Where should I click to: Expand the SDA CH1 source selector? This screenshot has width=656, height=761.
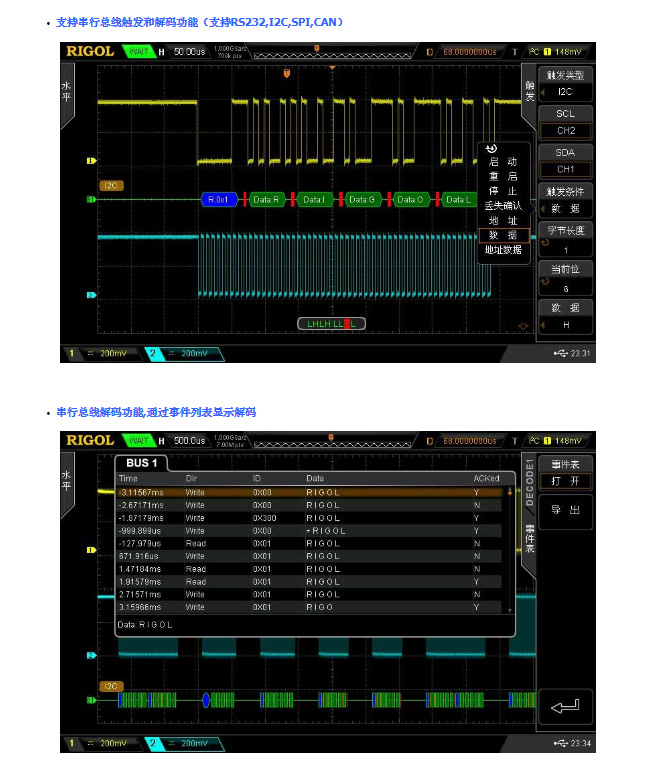566,161
